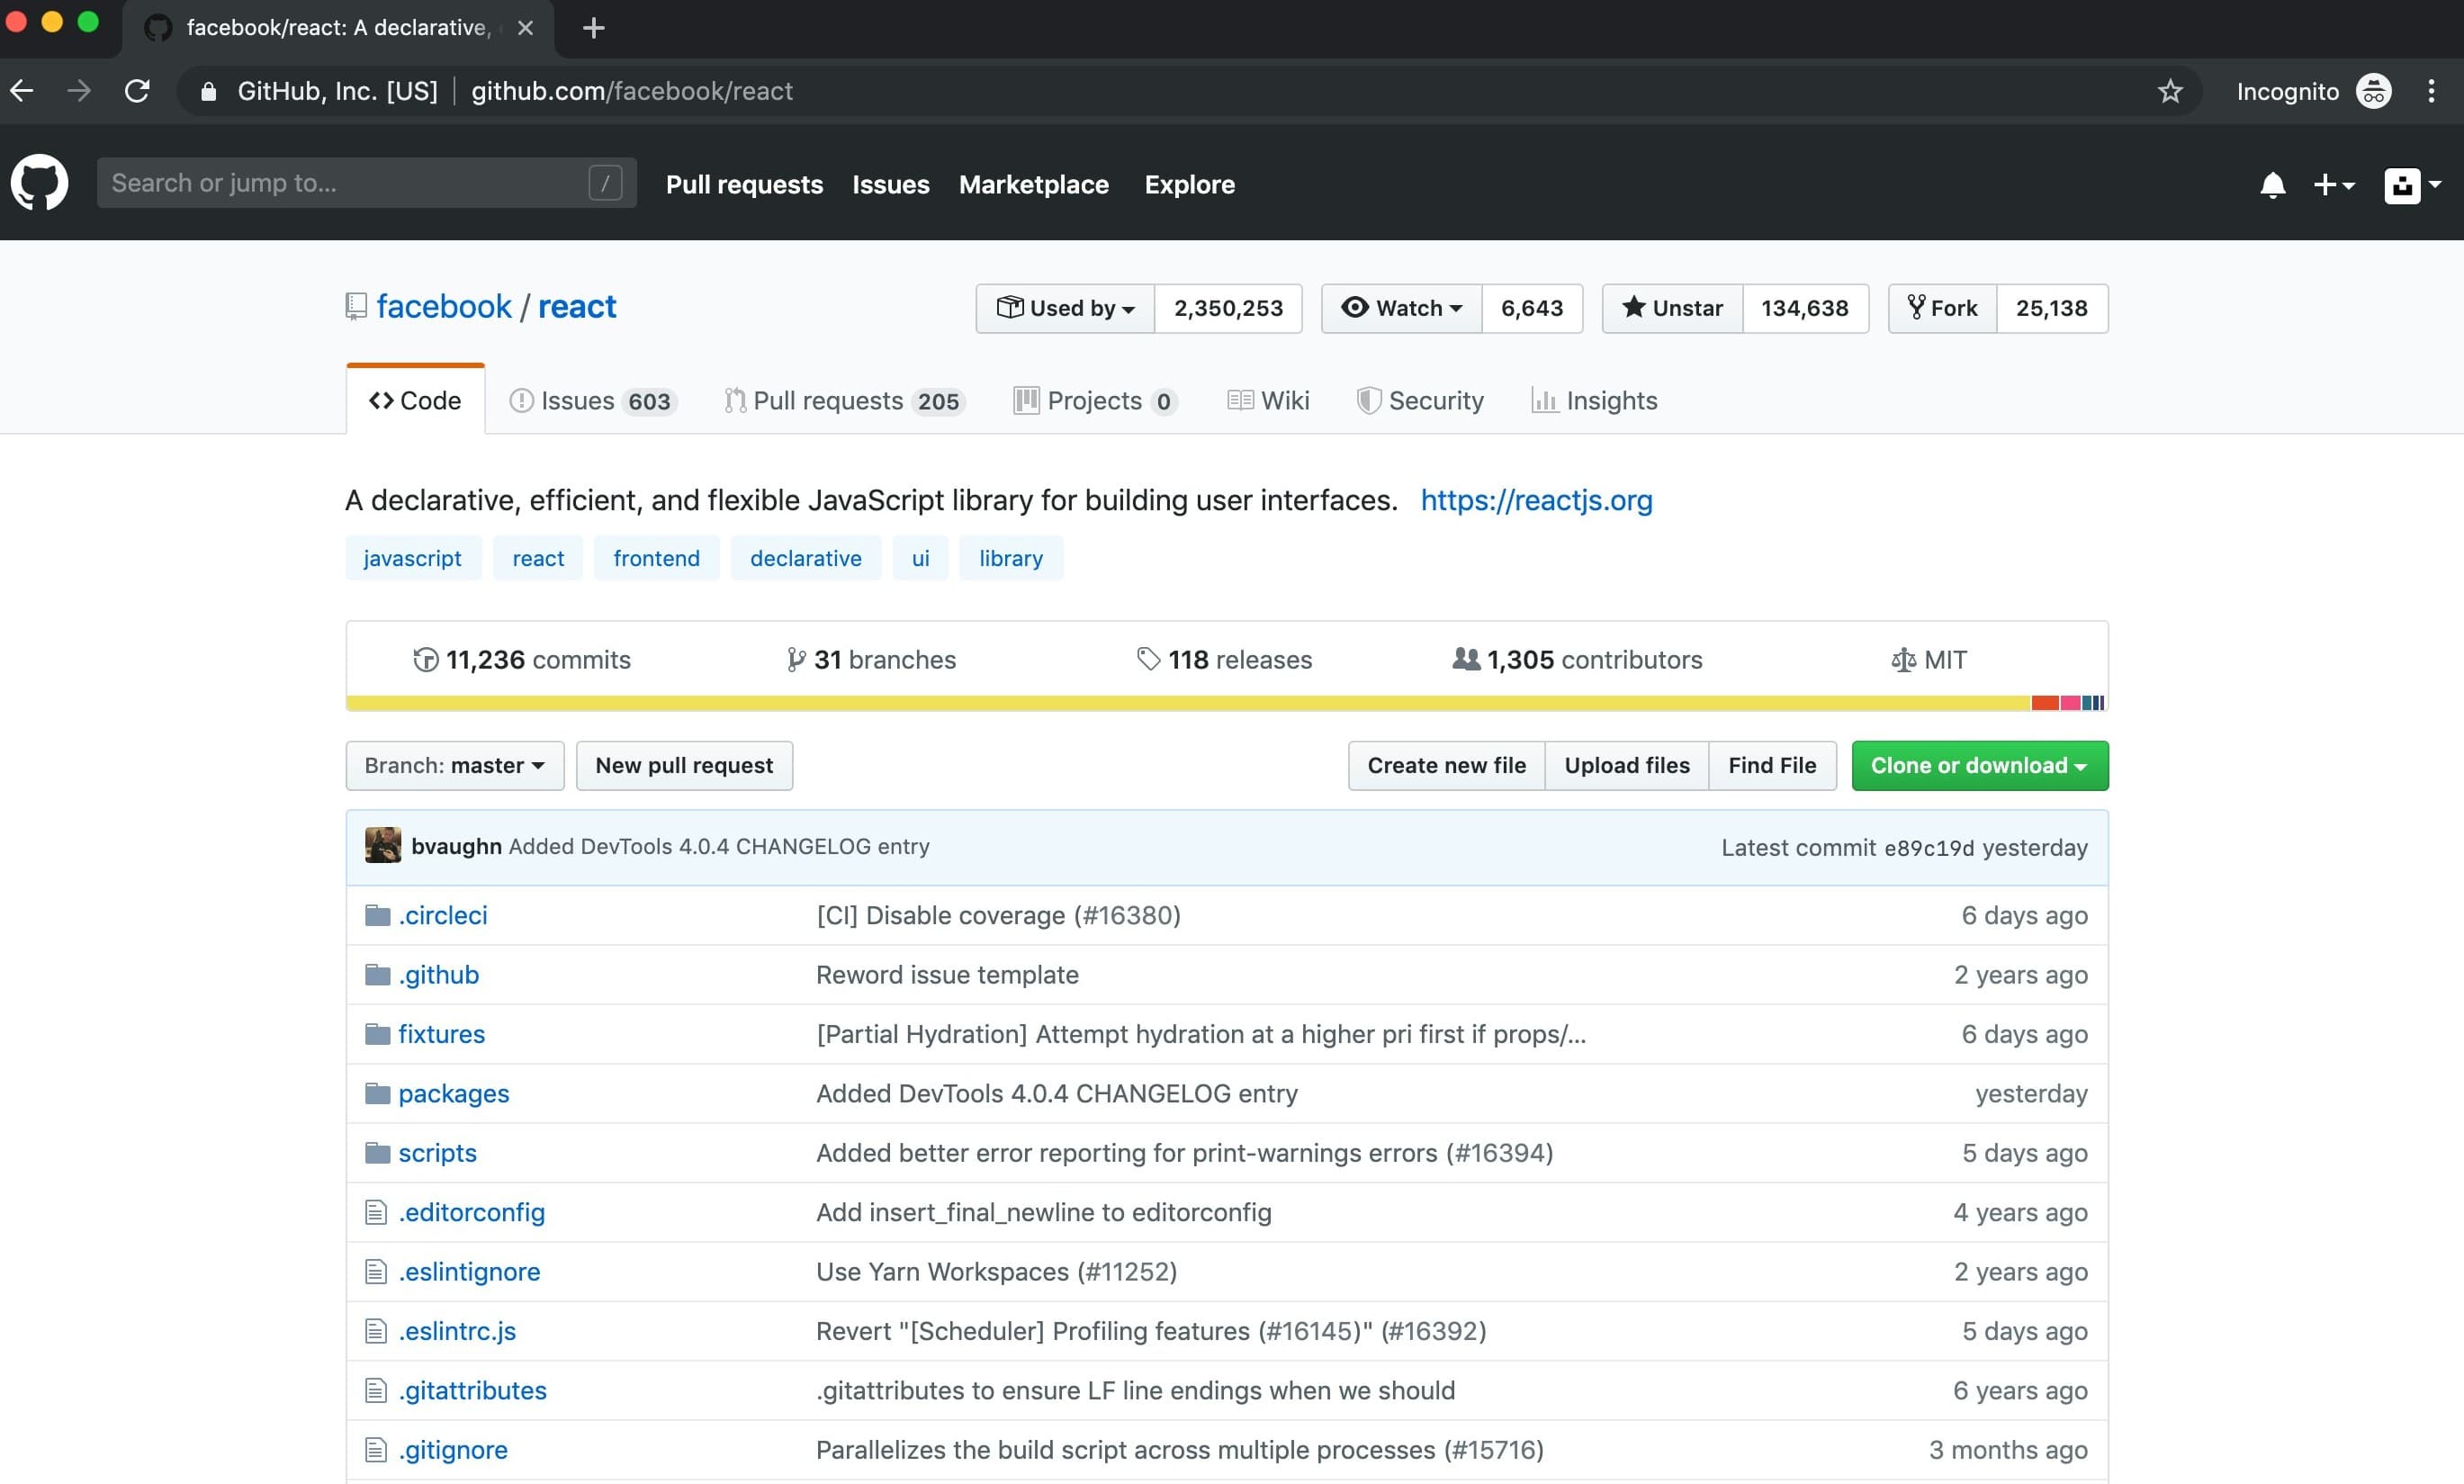Toggle watching via the Watch button

point(1400,308)
